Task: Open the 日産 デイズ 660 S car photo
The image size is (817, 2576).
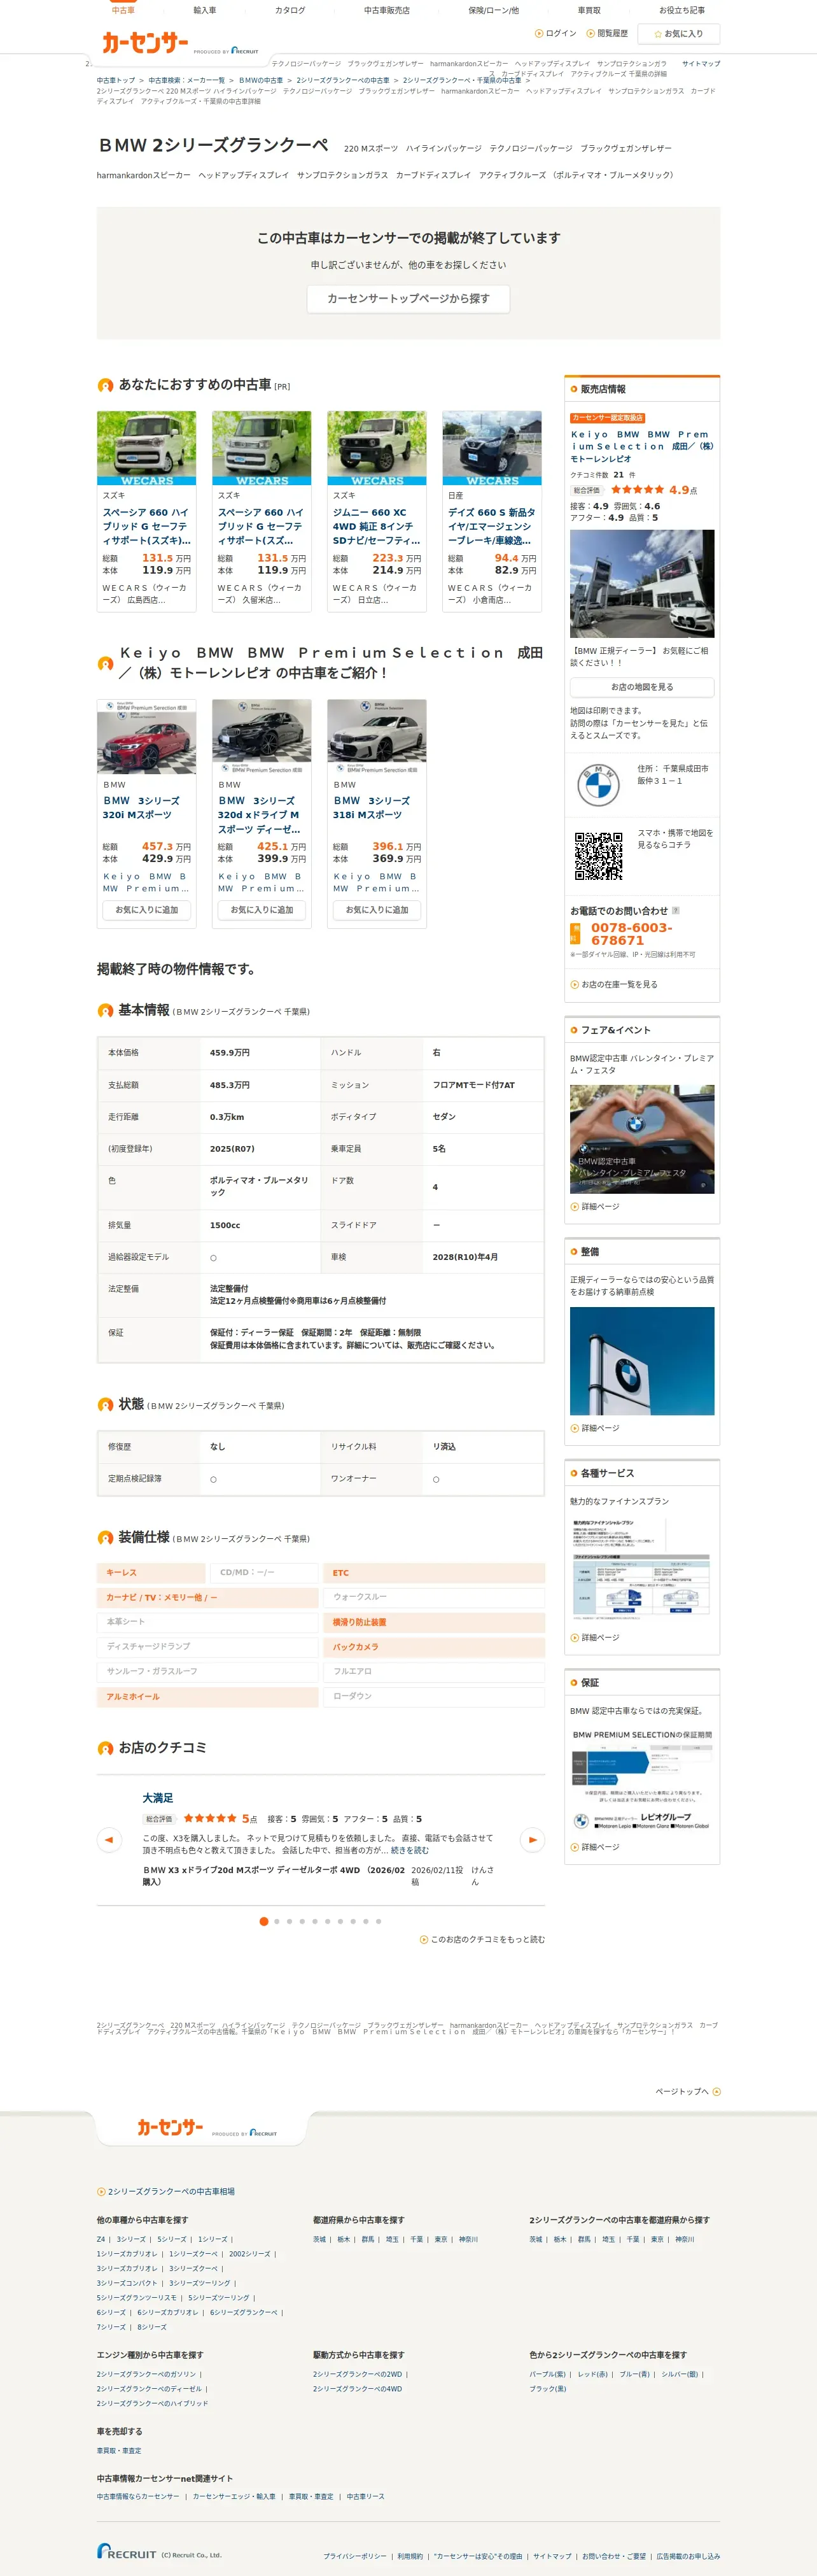Action: point(492,448)
